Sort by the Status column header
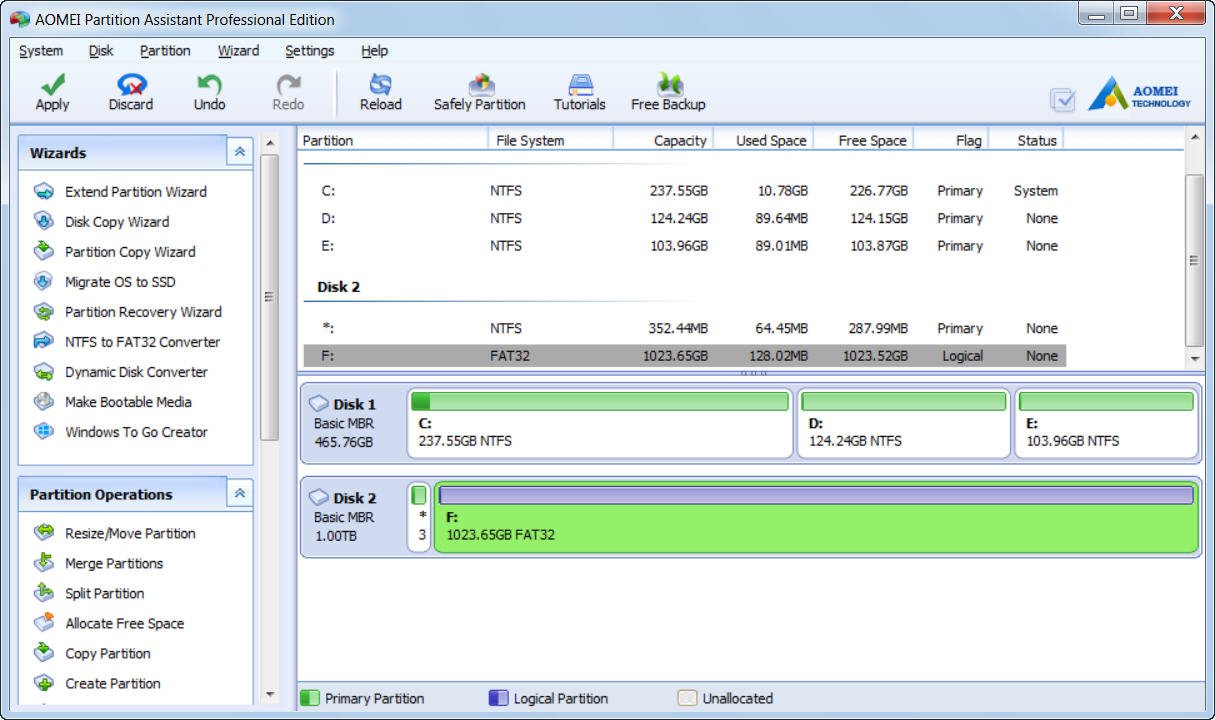 [x=1026, y=141]
